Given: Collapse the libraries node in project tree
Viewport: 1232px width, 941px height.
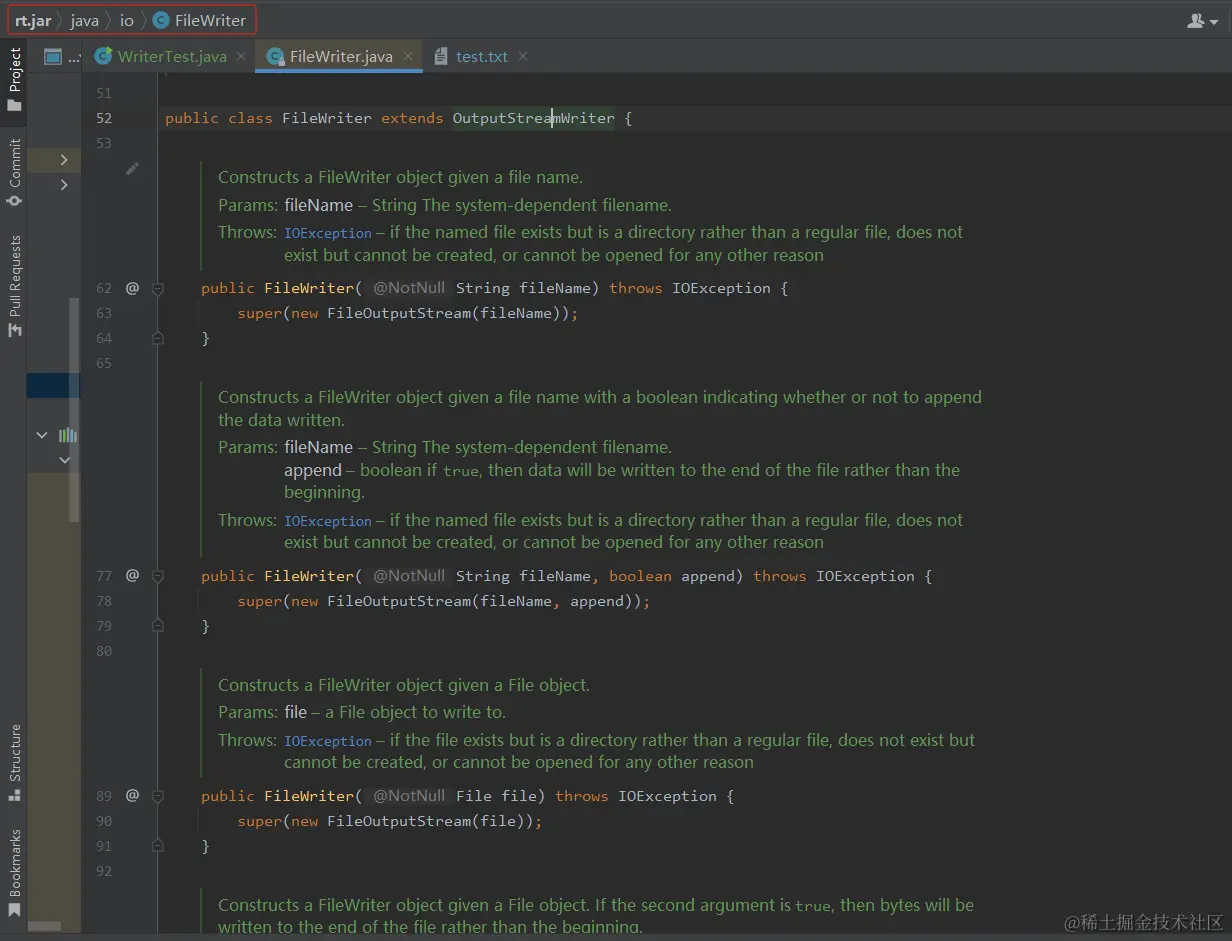Looking at the screenshot, I should (x=42, y=435).
